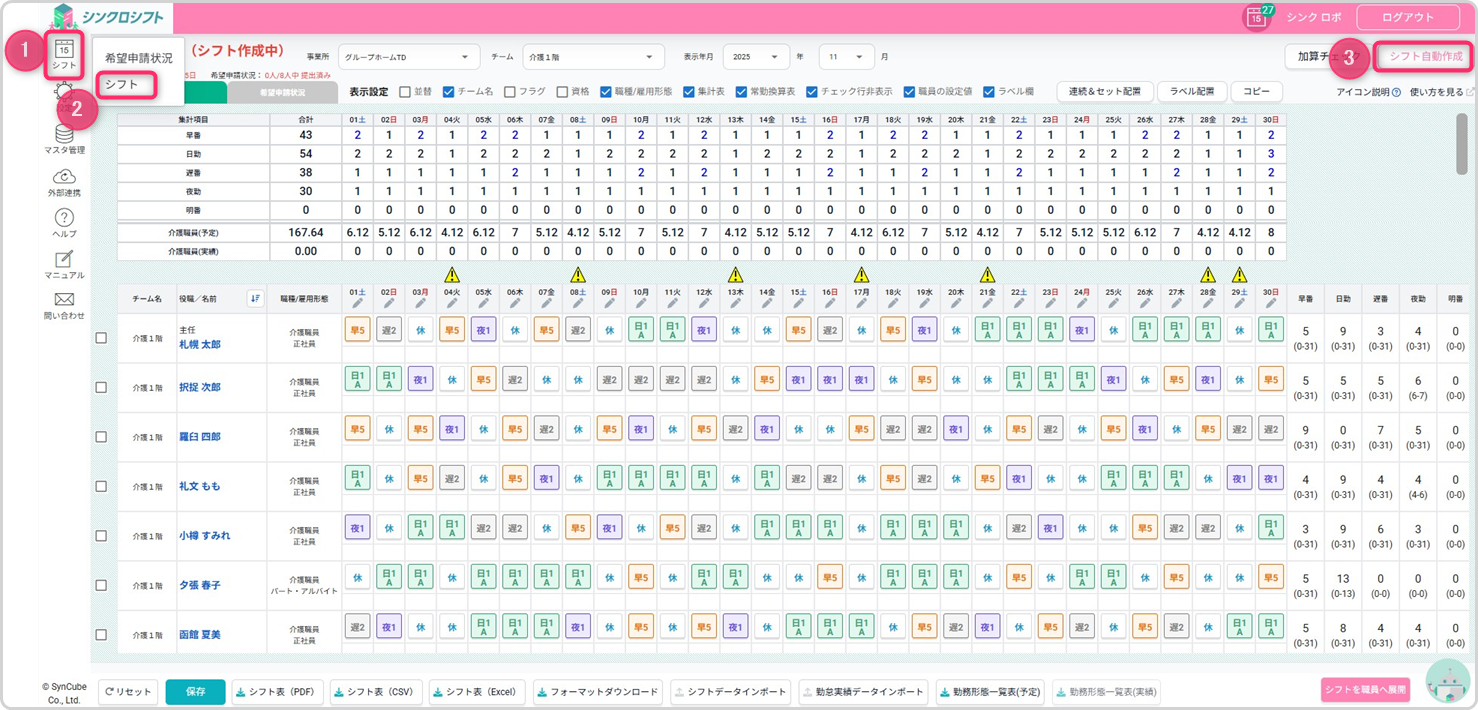
Task: Open the シフト calendar icon in the sidebar
Action: point(64,51)
